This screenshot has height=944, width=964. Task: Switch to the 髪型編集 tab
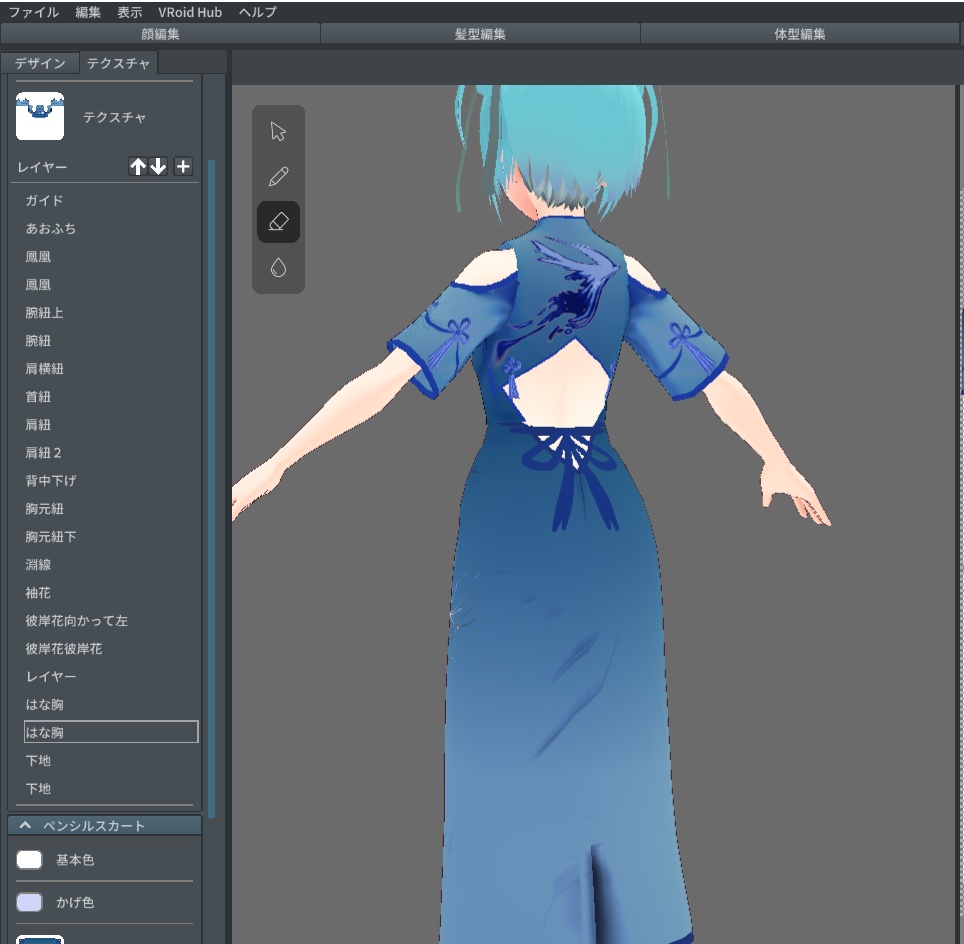tap(480, 33)
